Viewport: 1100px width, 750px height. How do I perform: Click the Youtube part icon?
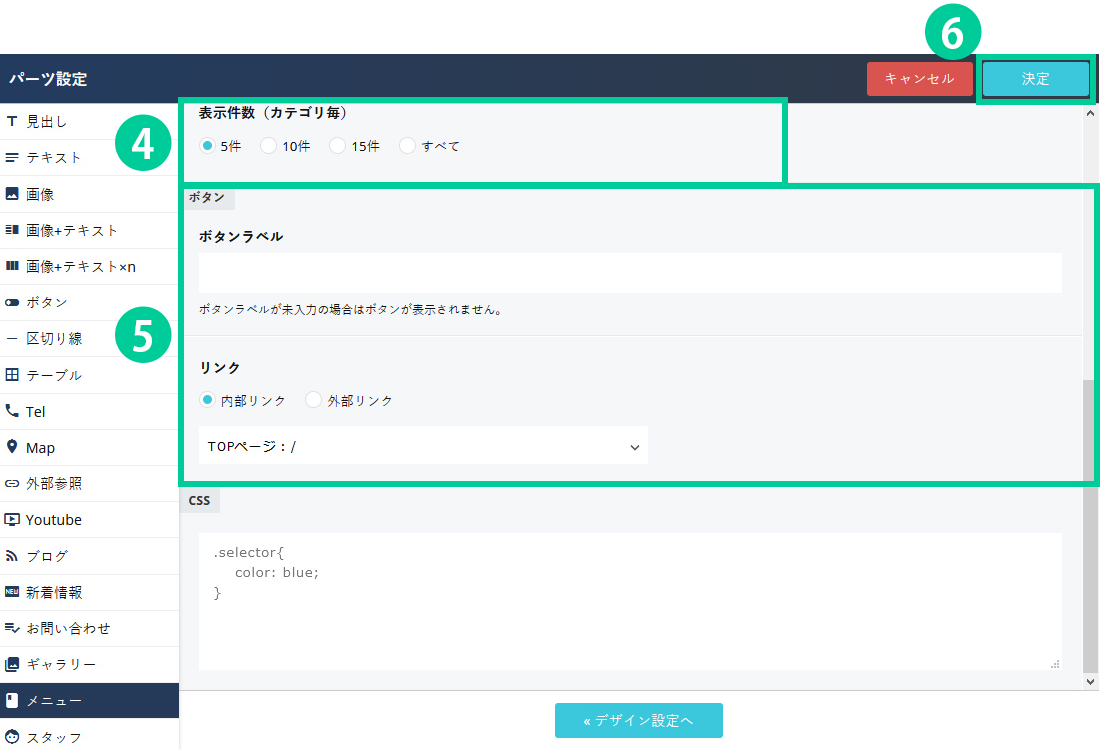(12, 520)
